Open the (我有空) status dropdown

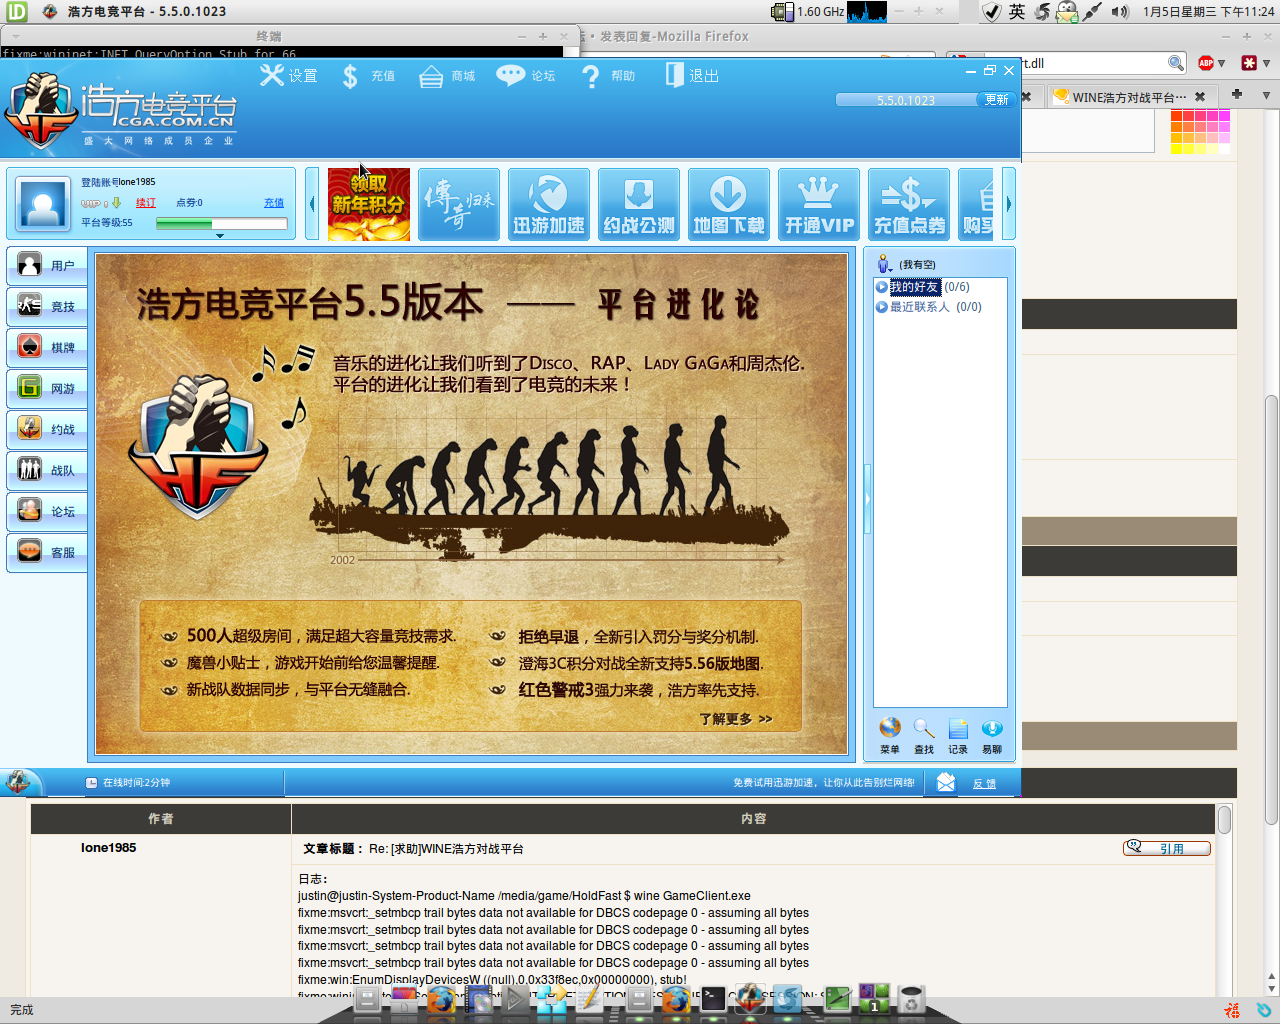(907, 264)
